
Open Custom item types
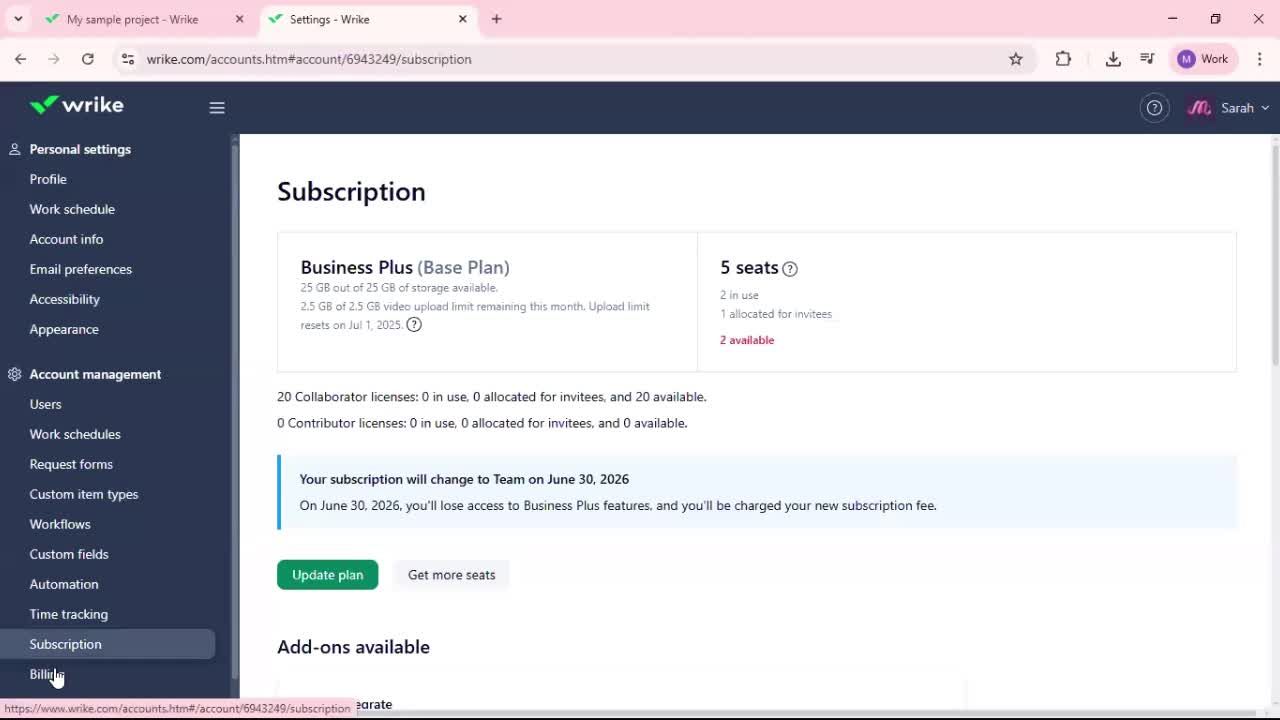click(x=84, y=494)
